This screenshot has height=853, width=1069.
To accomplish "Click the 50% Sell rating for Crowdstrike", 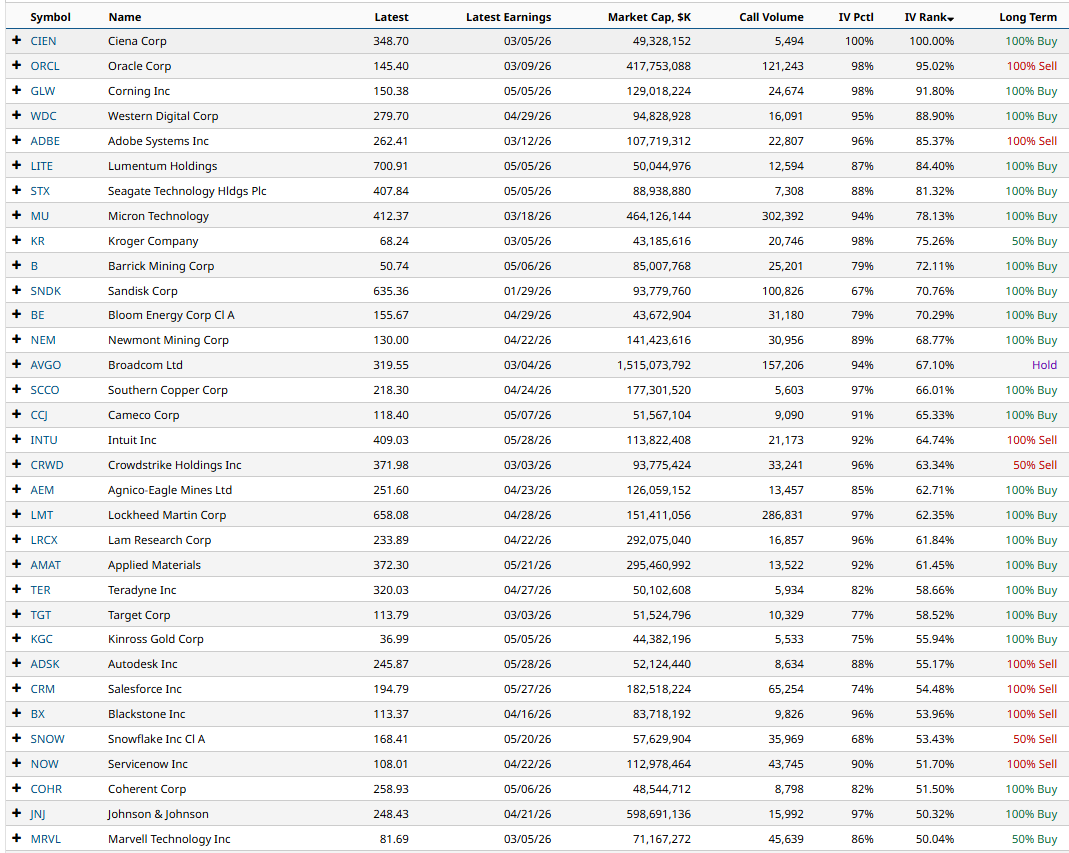I will [1035, 465].
